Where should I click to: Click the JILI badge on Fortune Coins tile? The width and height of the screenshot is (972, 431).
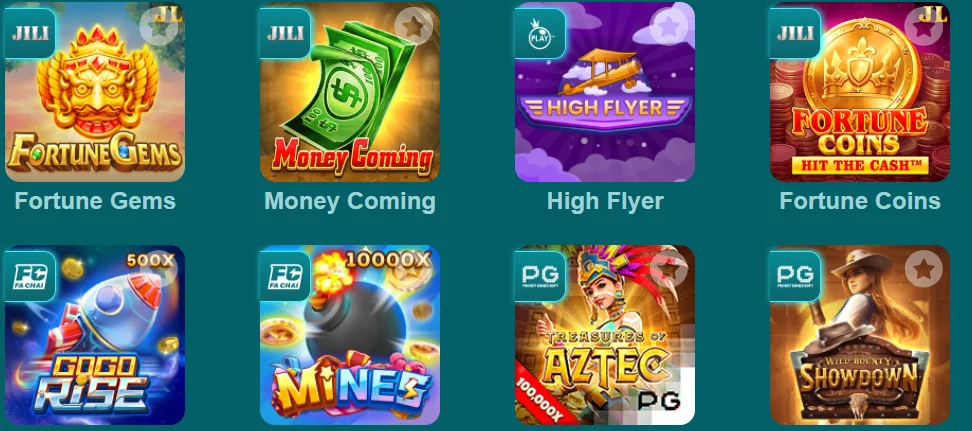[x=795, y=33]
